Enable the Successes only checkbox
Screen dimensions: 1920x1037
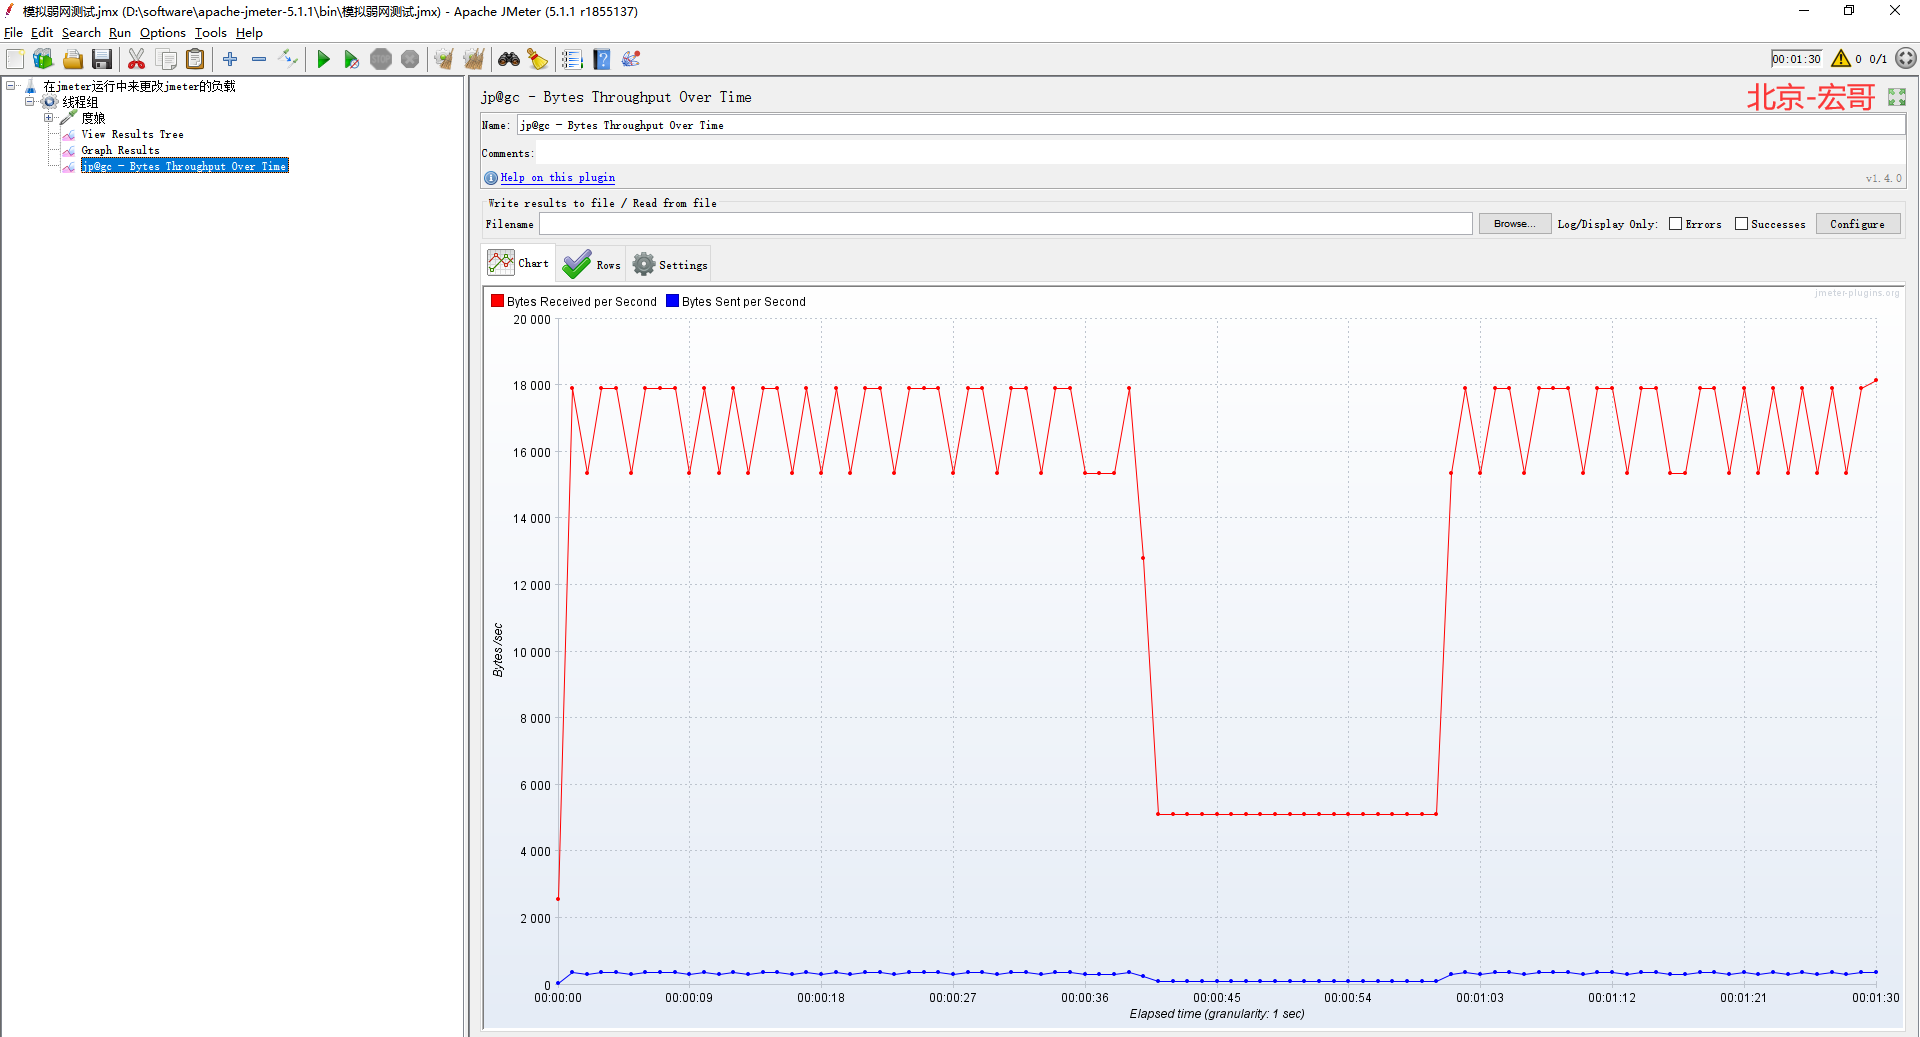[1741, 224]
